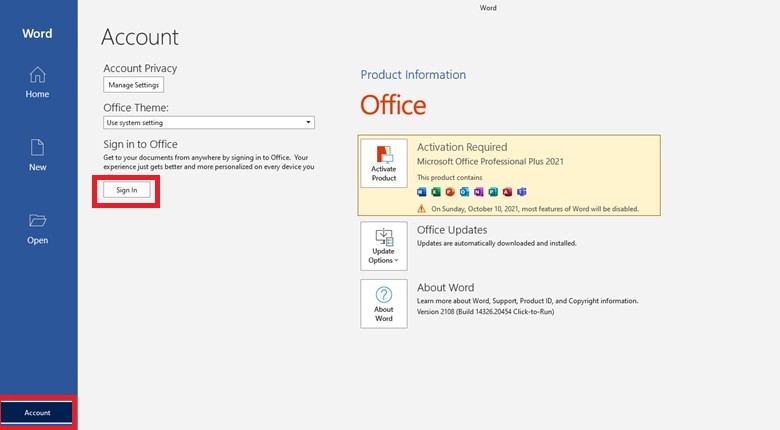
Task: Click the Version 2108 build text
Action: pyautogui.click(x=486, y=312)
